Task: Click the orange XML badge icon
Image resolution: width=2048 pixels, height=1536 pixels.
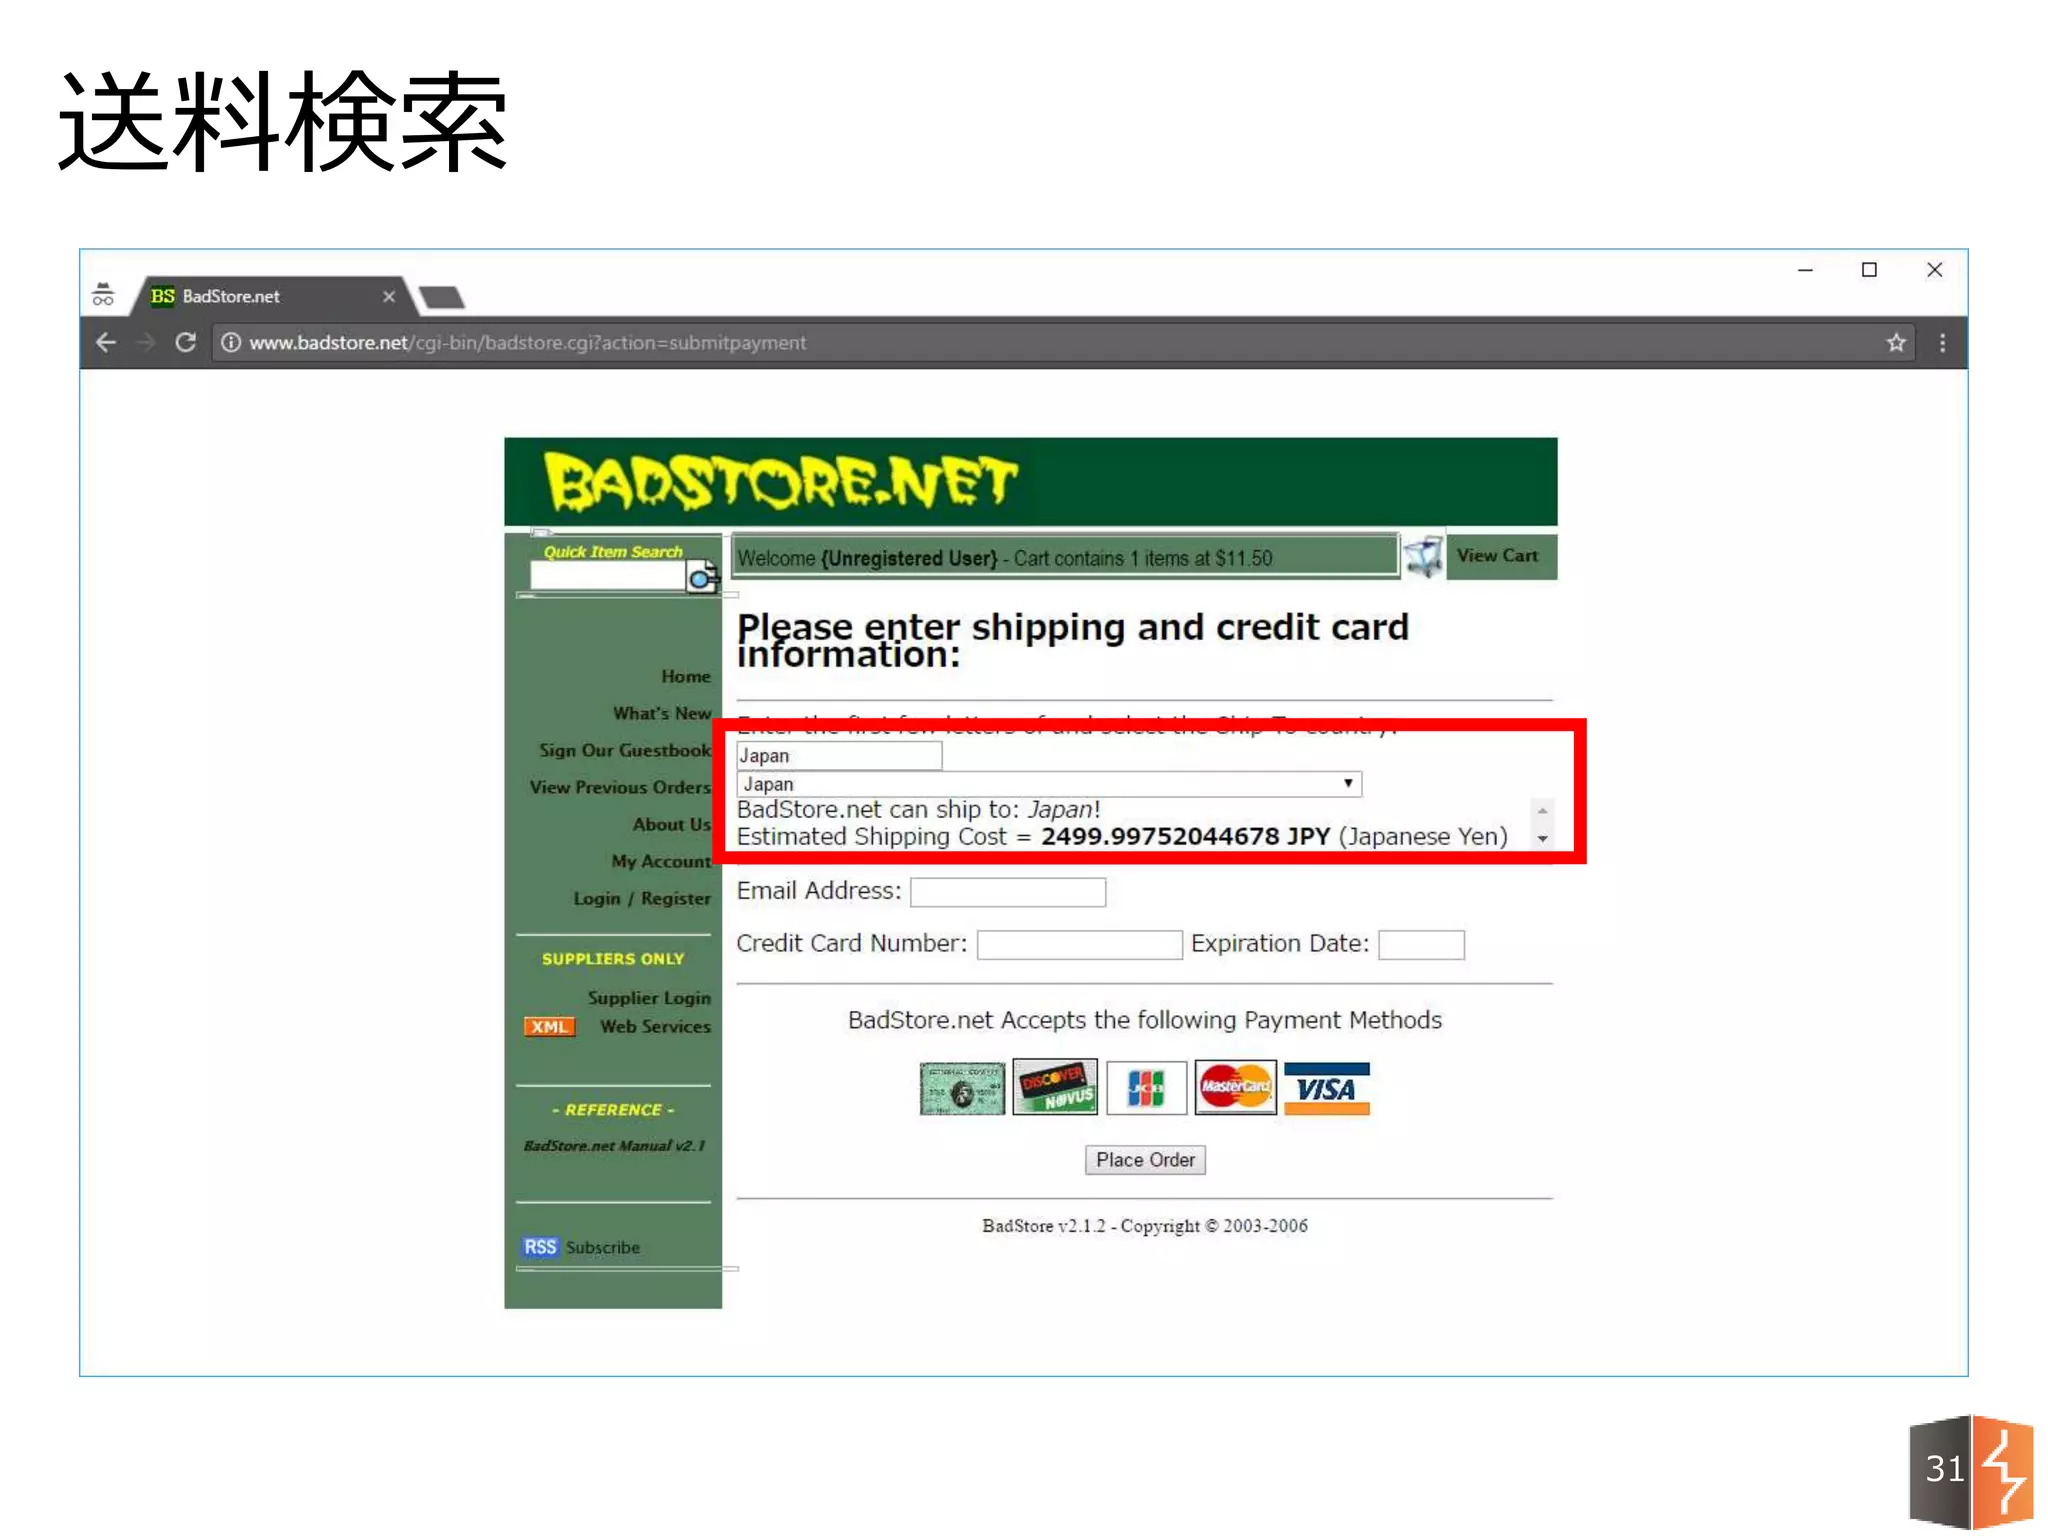Action: [x=549, y=1027]
